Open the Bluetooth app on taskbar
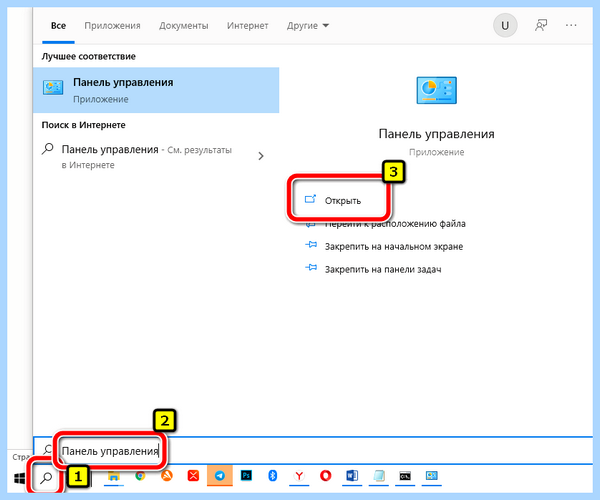600x500 pixels. tap(272, 476)
